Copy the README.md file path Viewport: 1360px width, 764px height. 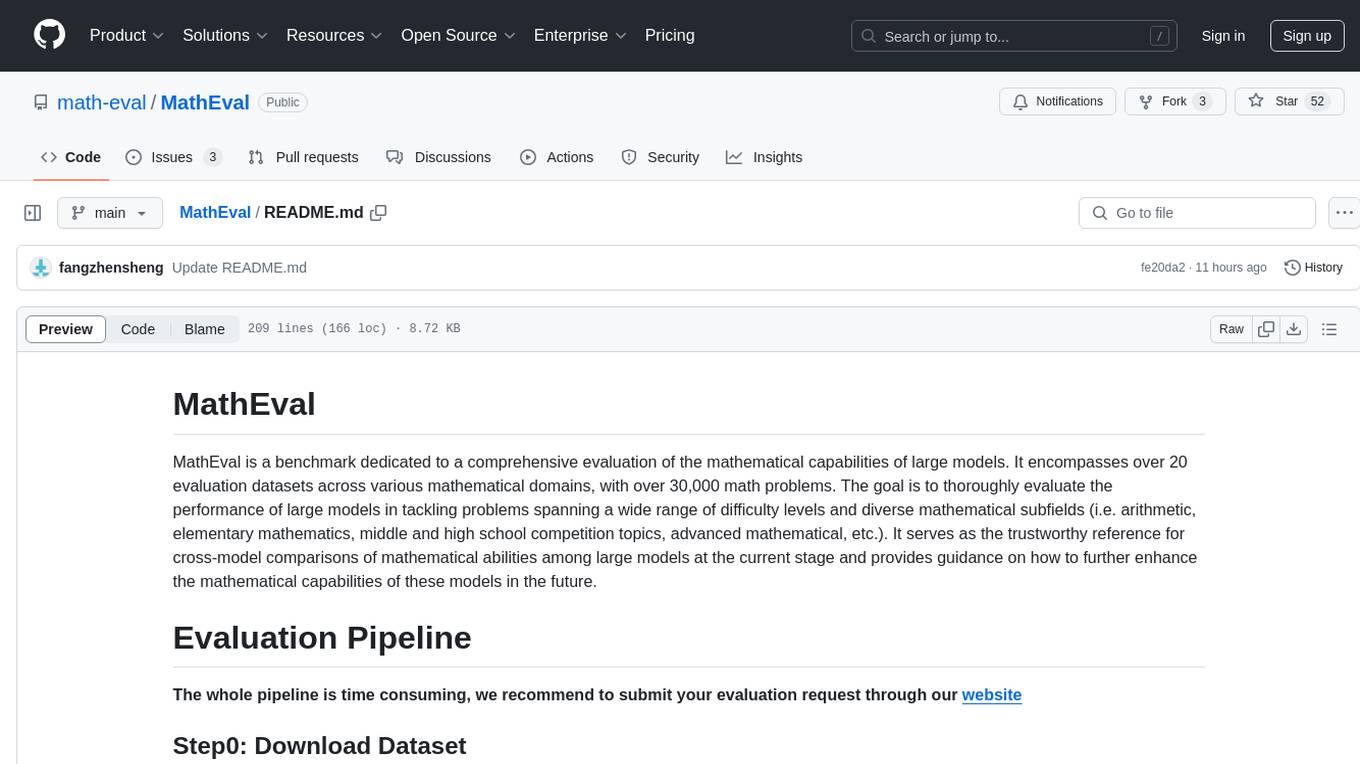click(379, 212)
